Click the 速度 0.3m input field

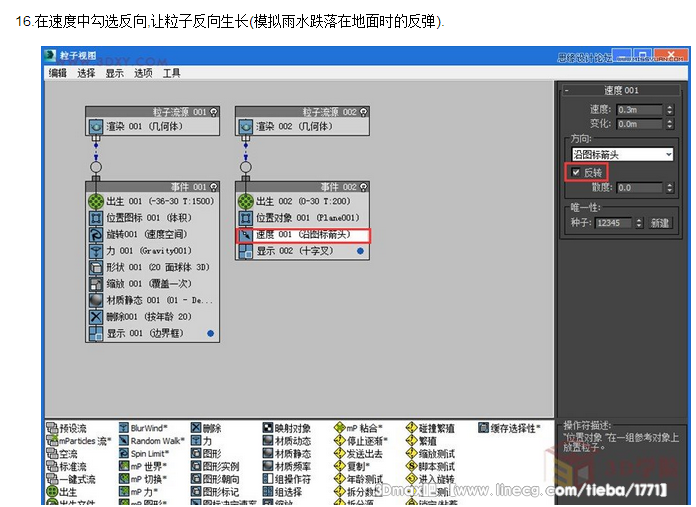tap(640, 110)
